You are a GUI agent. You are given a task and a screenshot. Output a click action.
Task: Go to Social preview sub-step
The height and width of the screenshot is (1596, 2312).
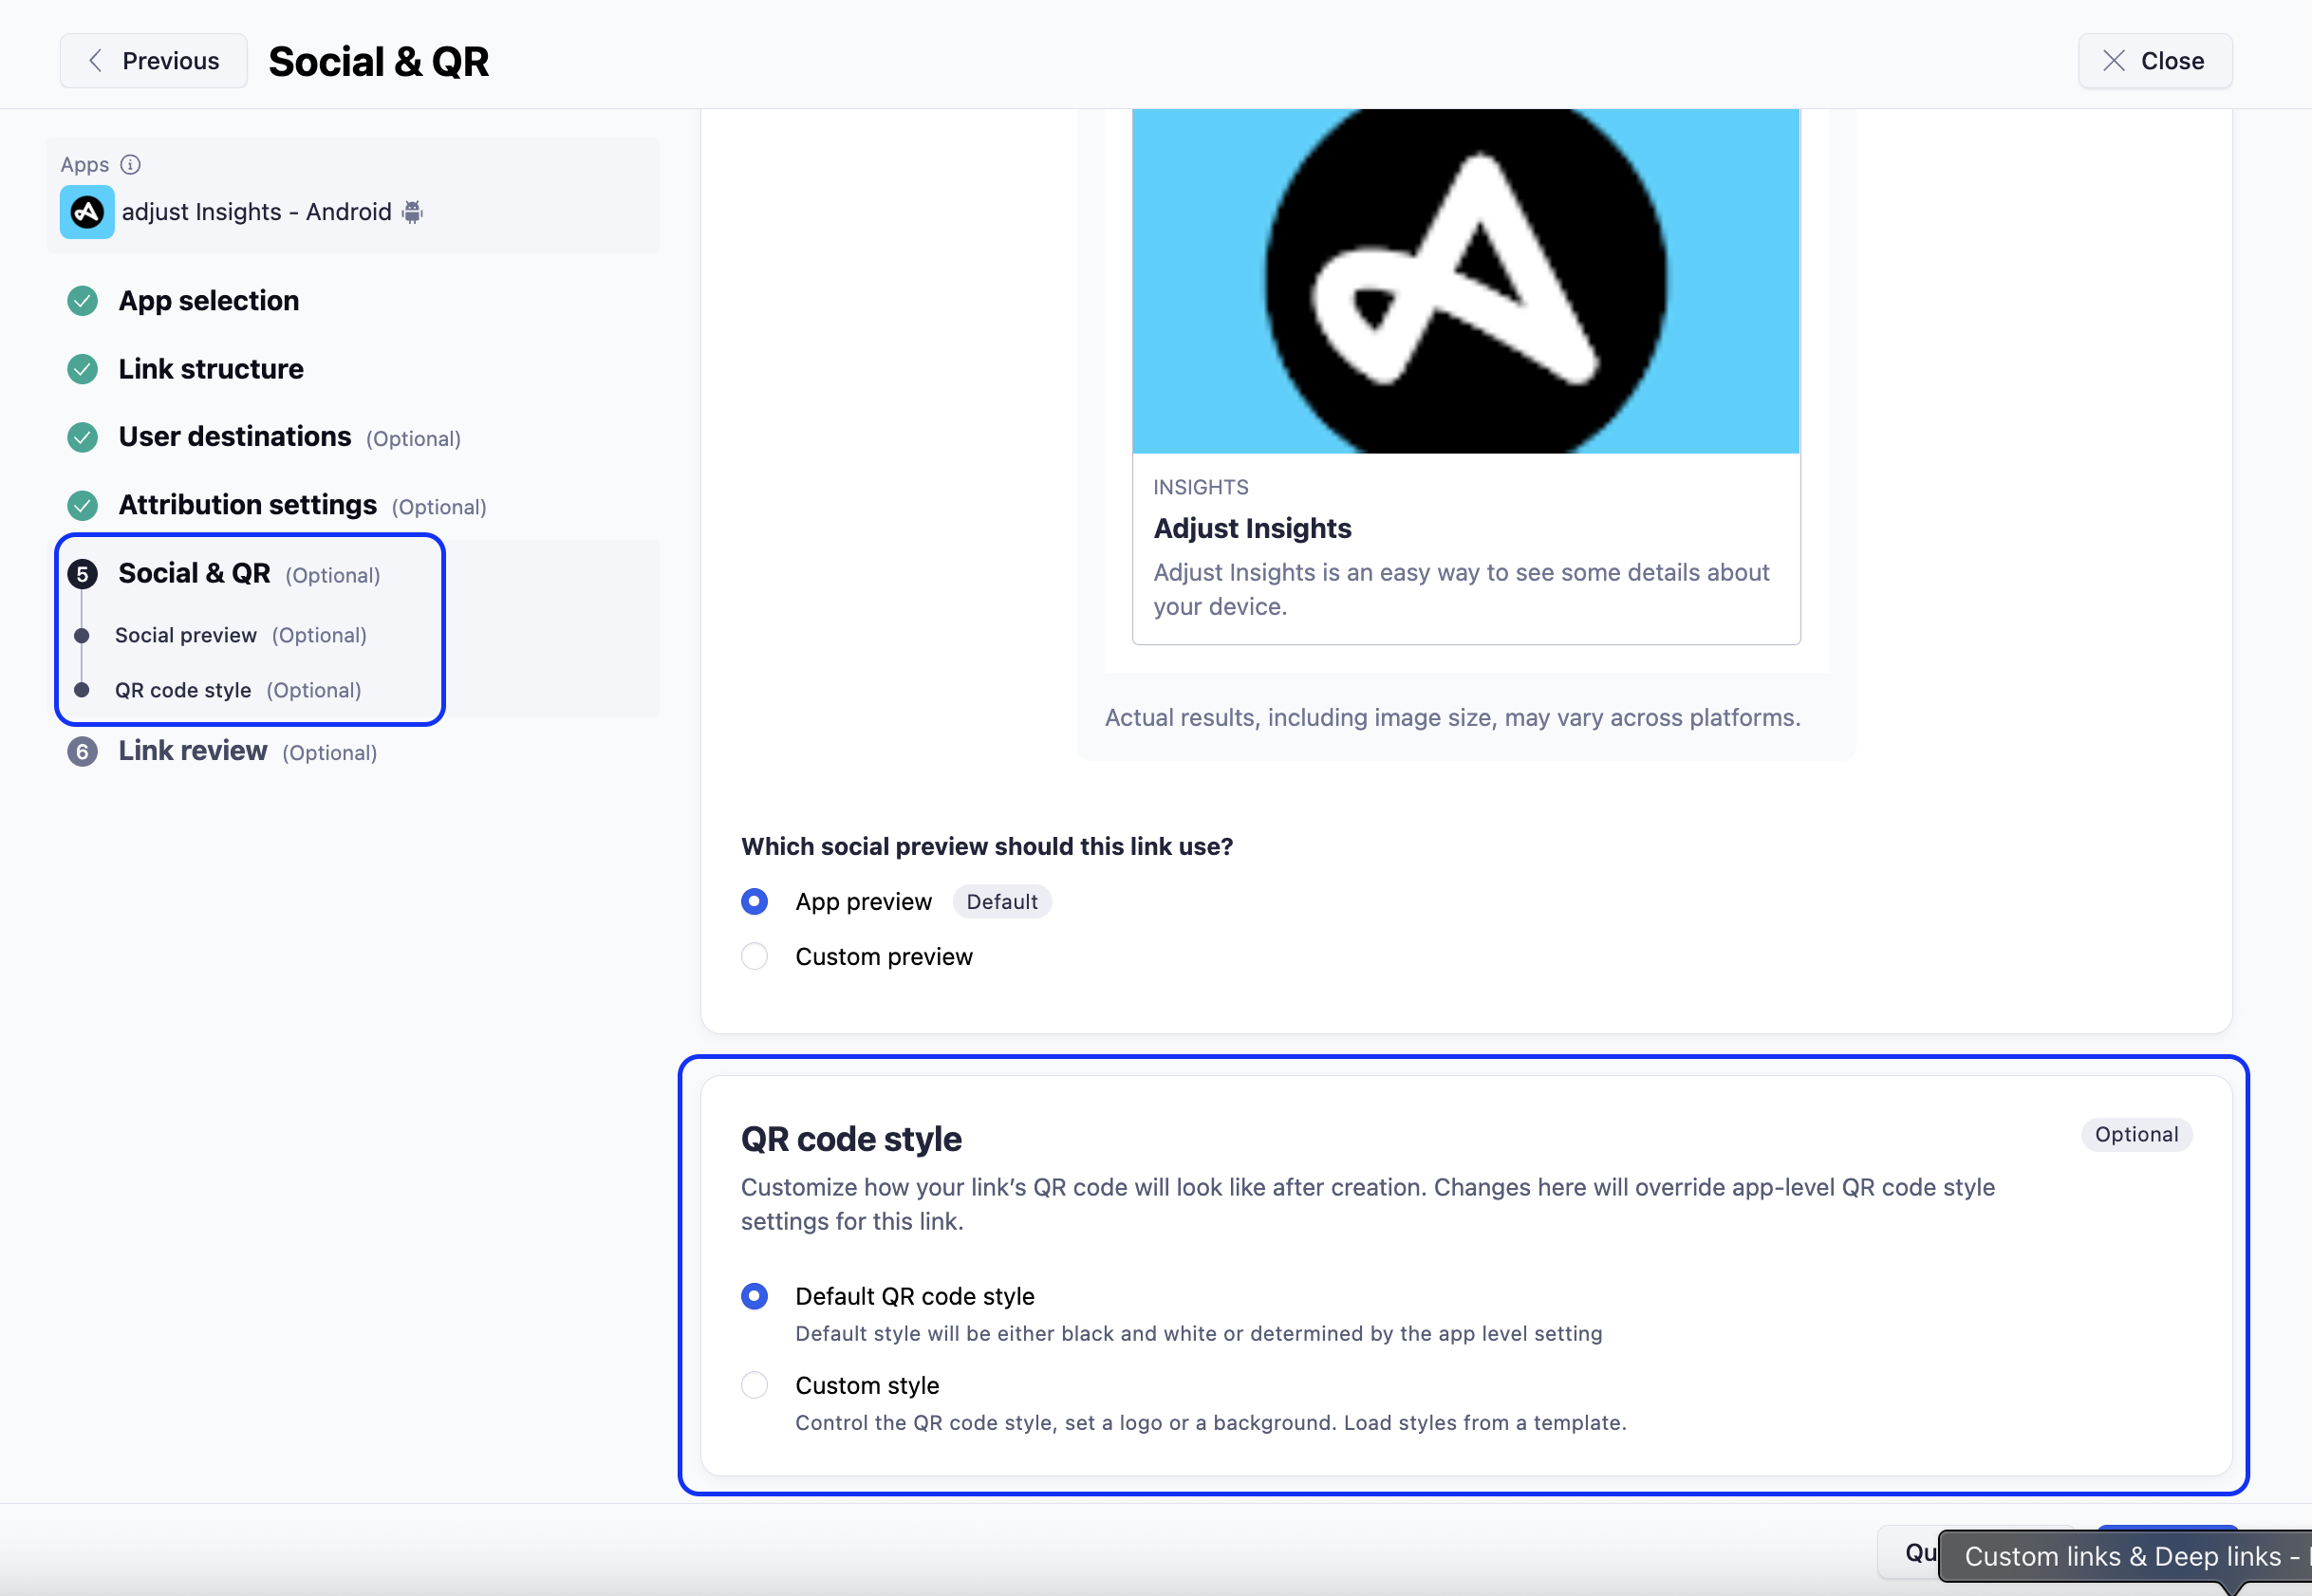click(x=186, y=635)
